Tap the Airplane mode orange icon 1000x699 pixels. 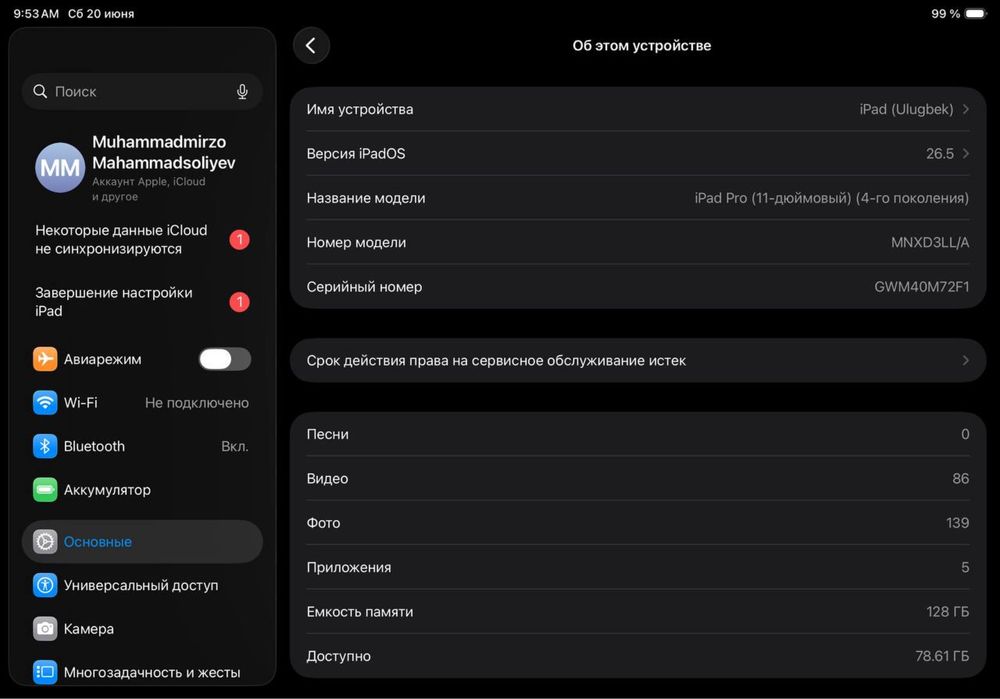45,359
